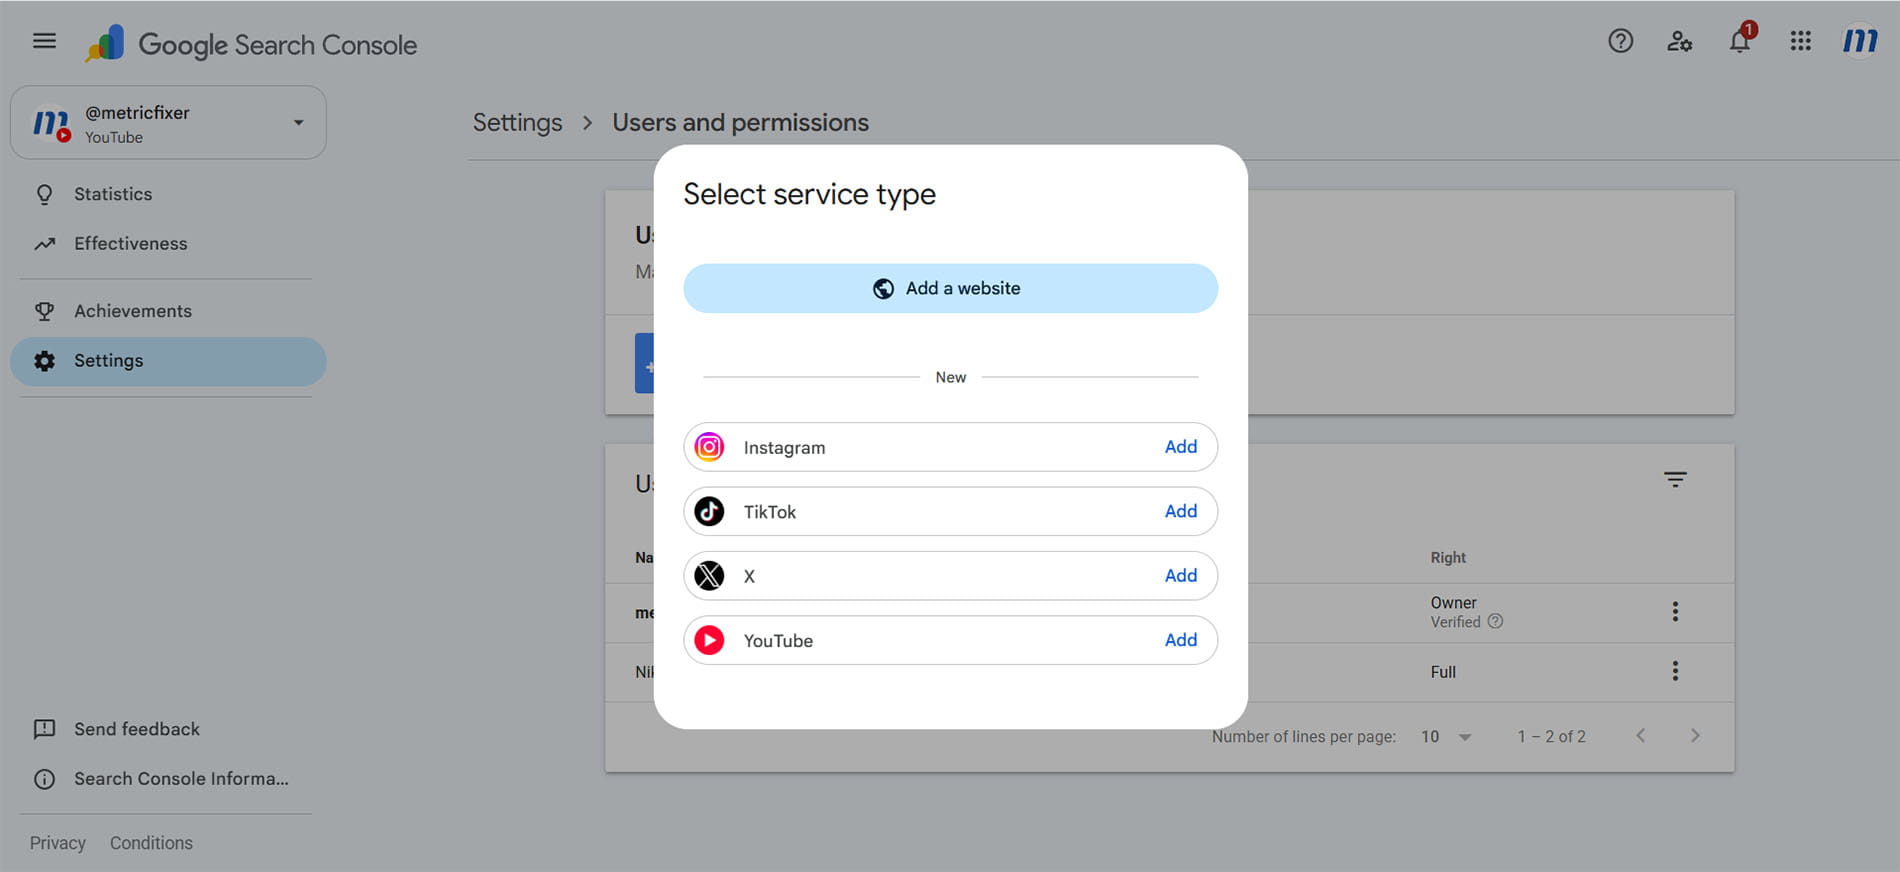Viewport: 1900px width, 872px height.
Task: Click the Send feedback icon
Action: 44,729
